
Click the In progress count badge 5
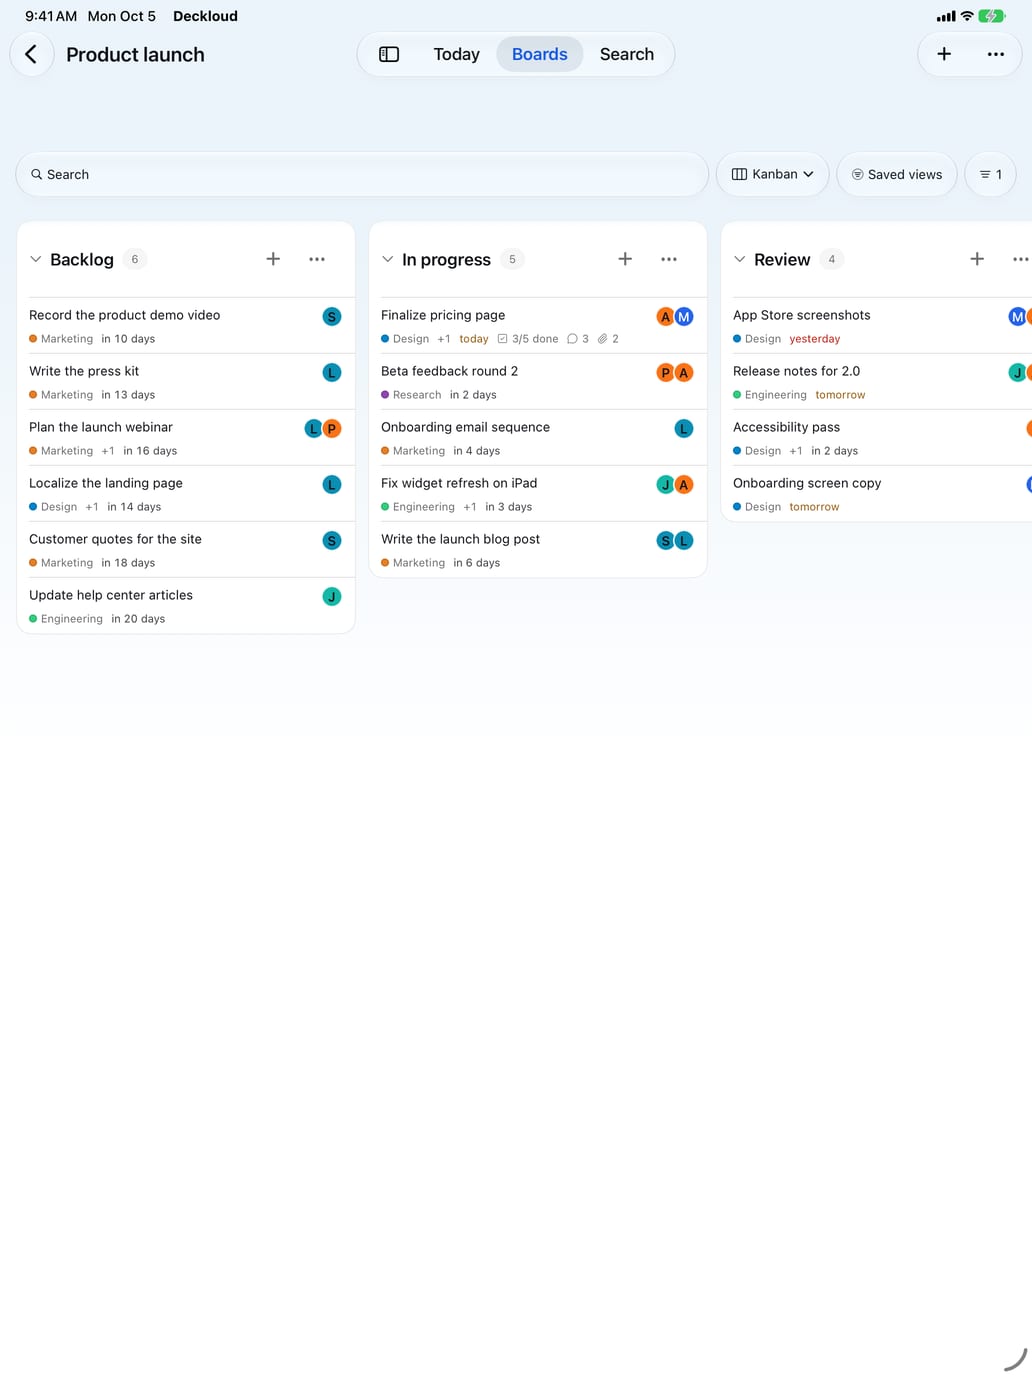[512, 259]
